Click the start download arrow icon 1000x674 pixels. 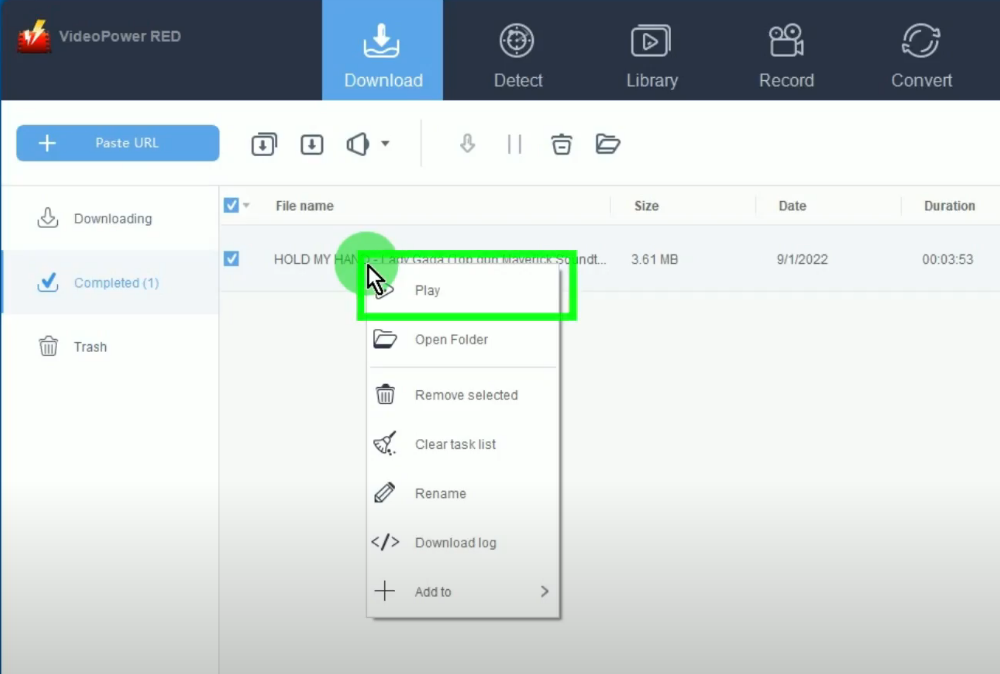tap(467, 144)
